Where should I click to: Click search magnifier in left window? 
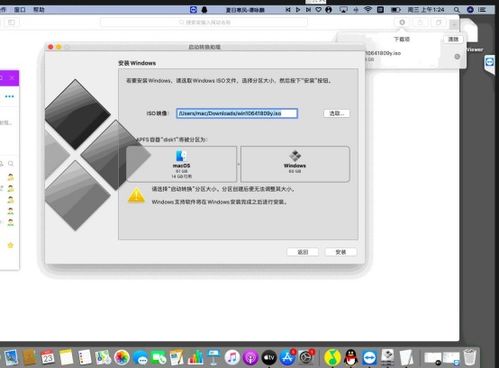click(x=11, y=164)
